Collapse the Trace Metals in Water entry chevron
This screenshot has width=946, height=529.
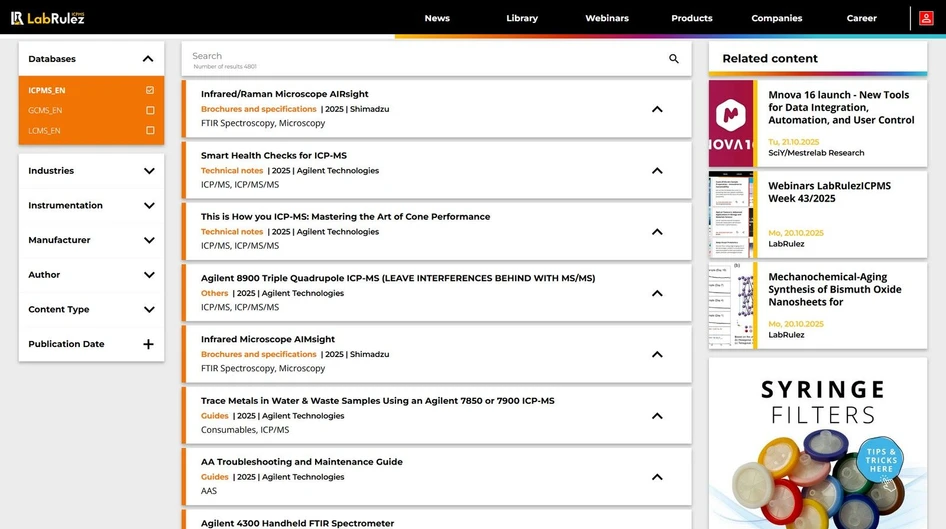[x=657, y=416]
